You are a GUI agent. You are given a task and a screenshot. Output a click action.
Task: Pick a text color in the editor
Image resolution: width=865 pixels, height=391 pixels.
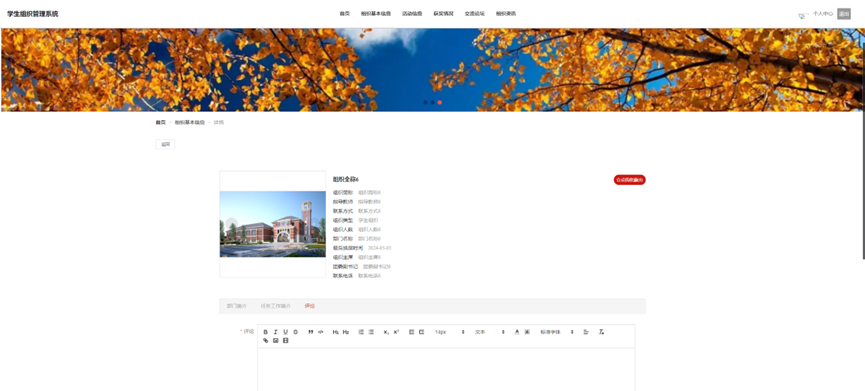[517, 332]
